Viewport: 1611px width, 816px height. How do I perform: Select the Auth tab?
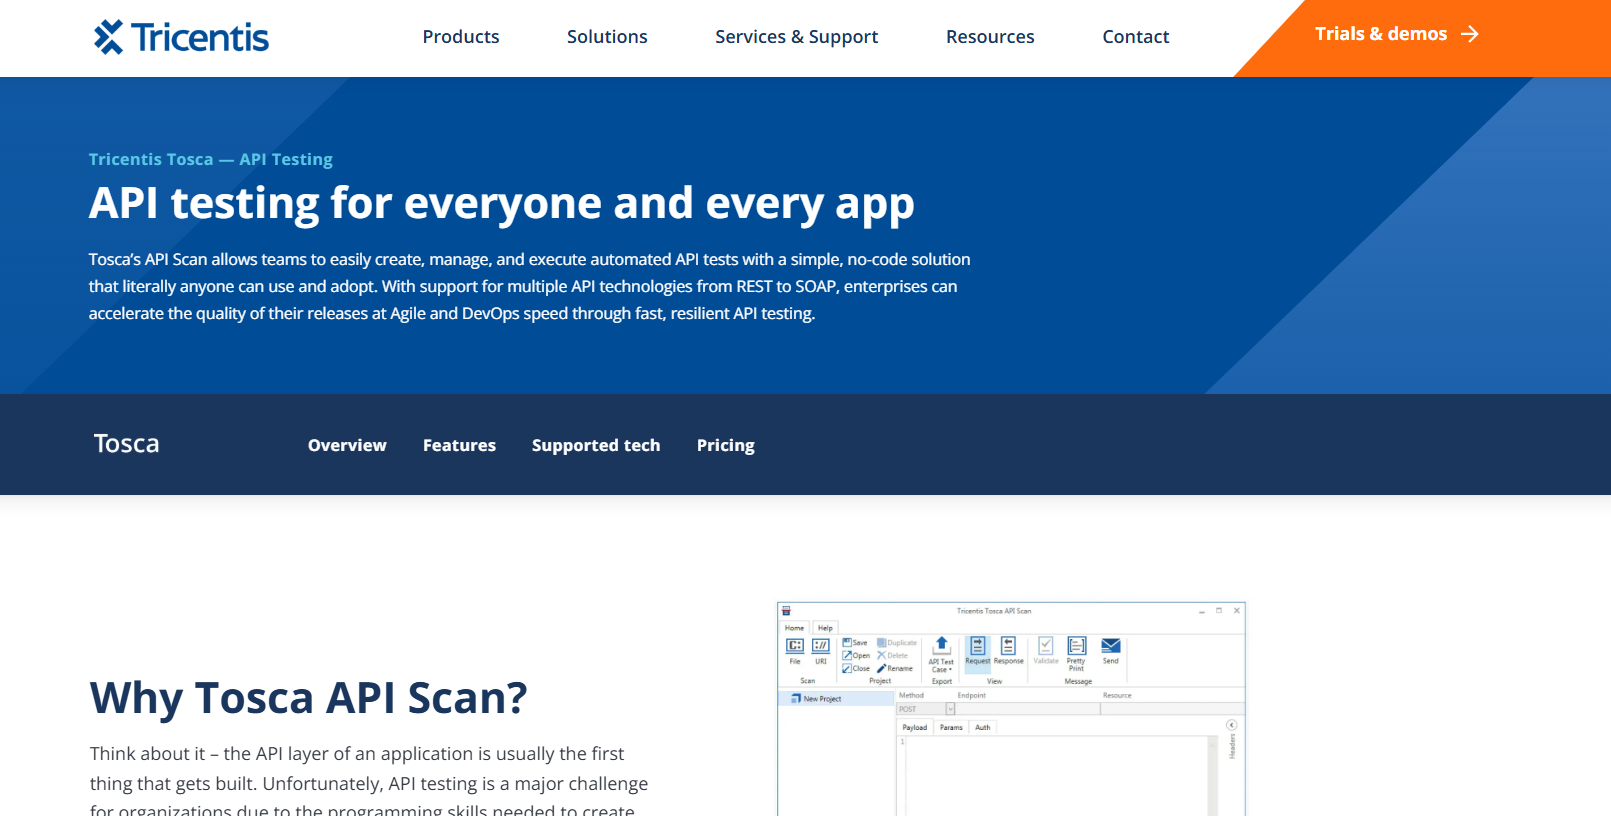983,727
